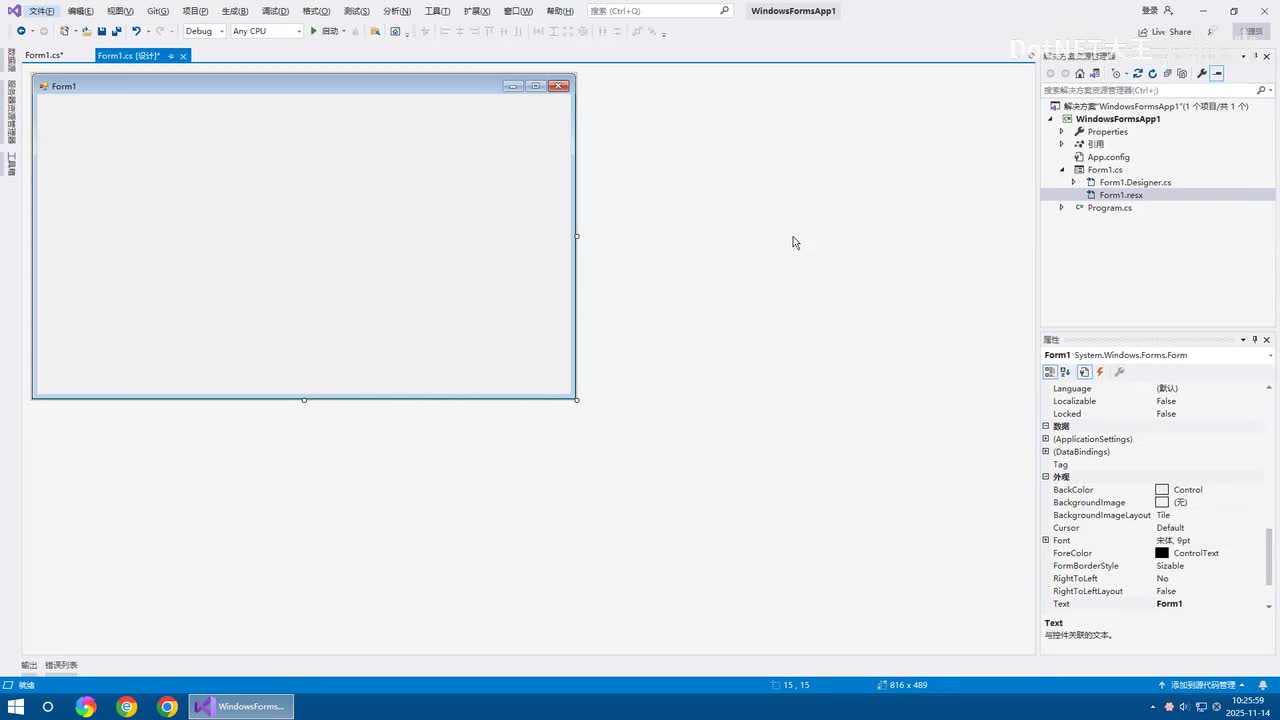1280x720 pixels.
Task: Click the title bar search box
Action: [660, 11]
